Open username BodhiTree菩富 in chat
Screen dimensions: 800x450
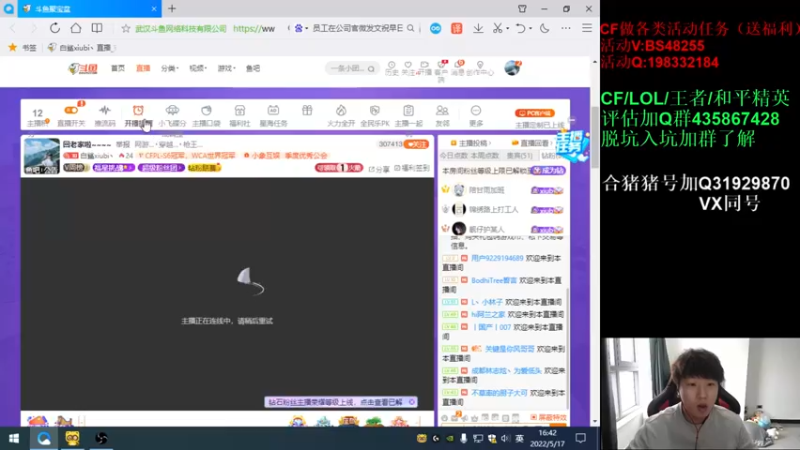click(494, 281)
